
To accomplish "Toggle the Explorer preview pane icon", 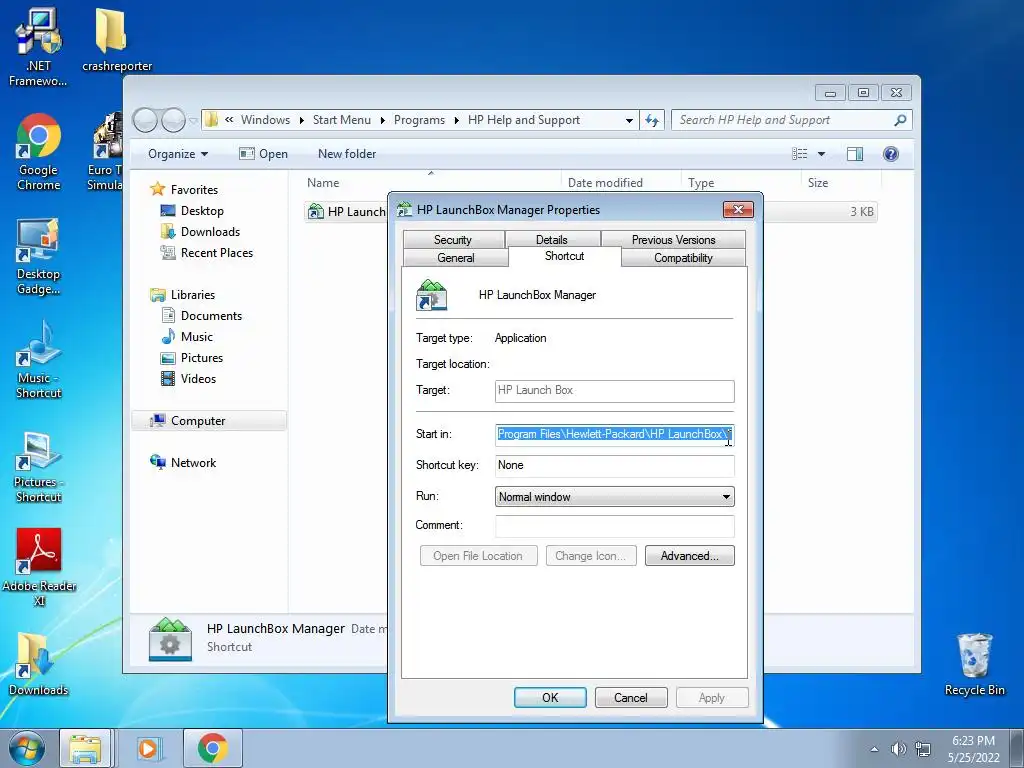I will coord(855,154).
